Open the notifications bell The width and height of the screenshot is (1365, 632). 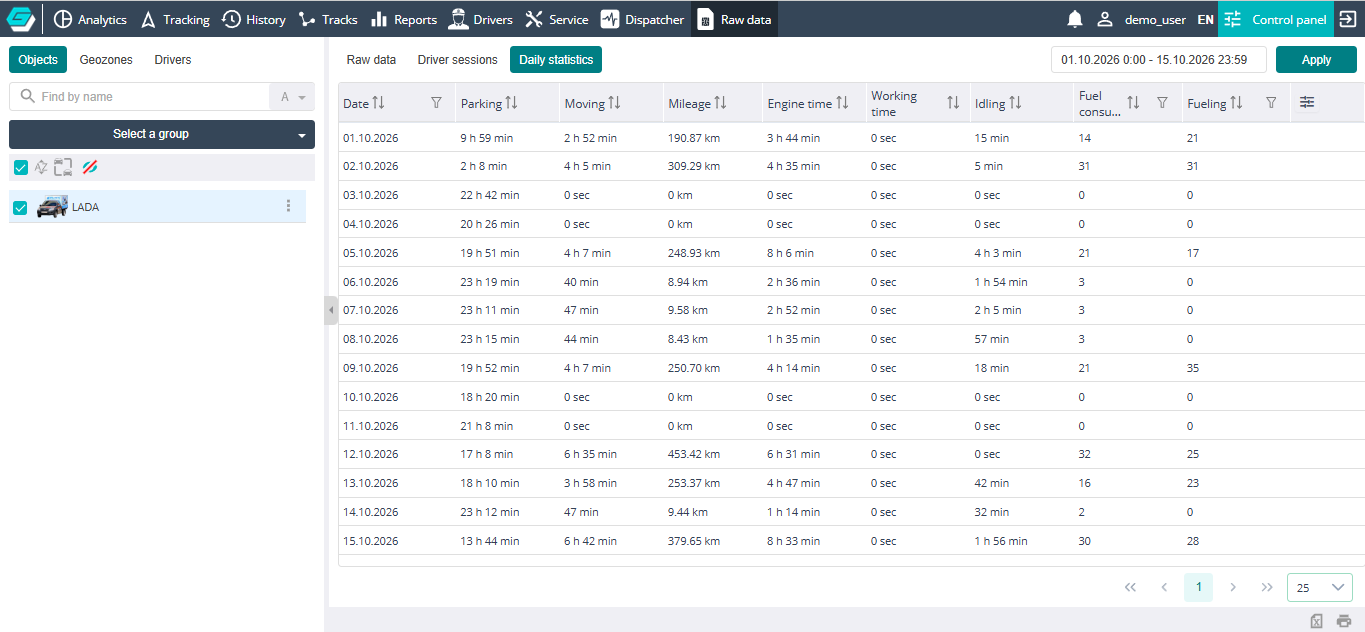coord(1075,19)
